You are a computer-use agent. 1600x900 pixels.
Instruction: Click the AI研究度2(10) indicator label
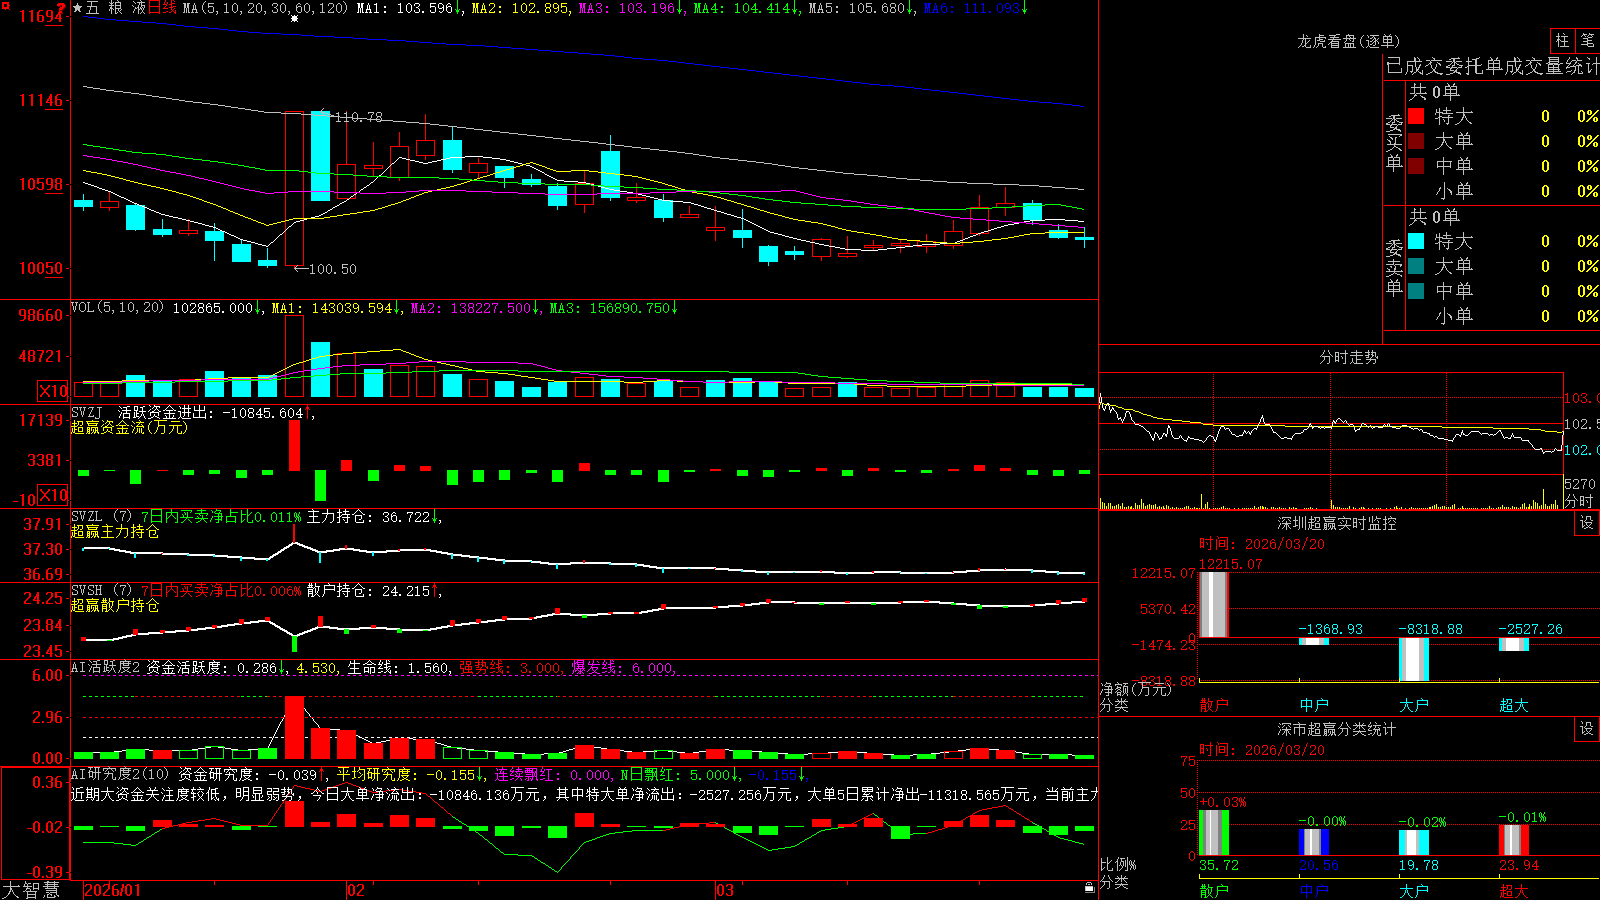pyautogui.click(x=120, y=774)
